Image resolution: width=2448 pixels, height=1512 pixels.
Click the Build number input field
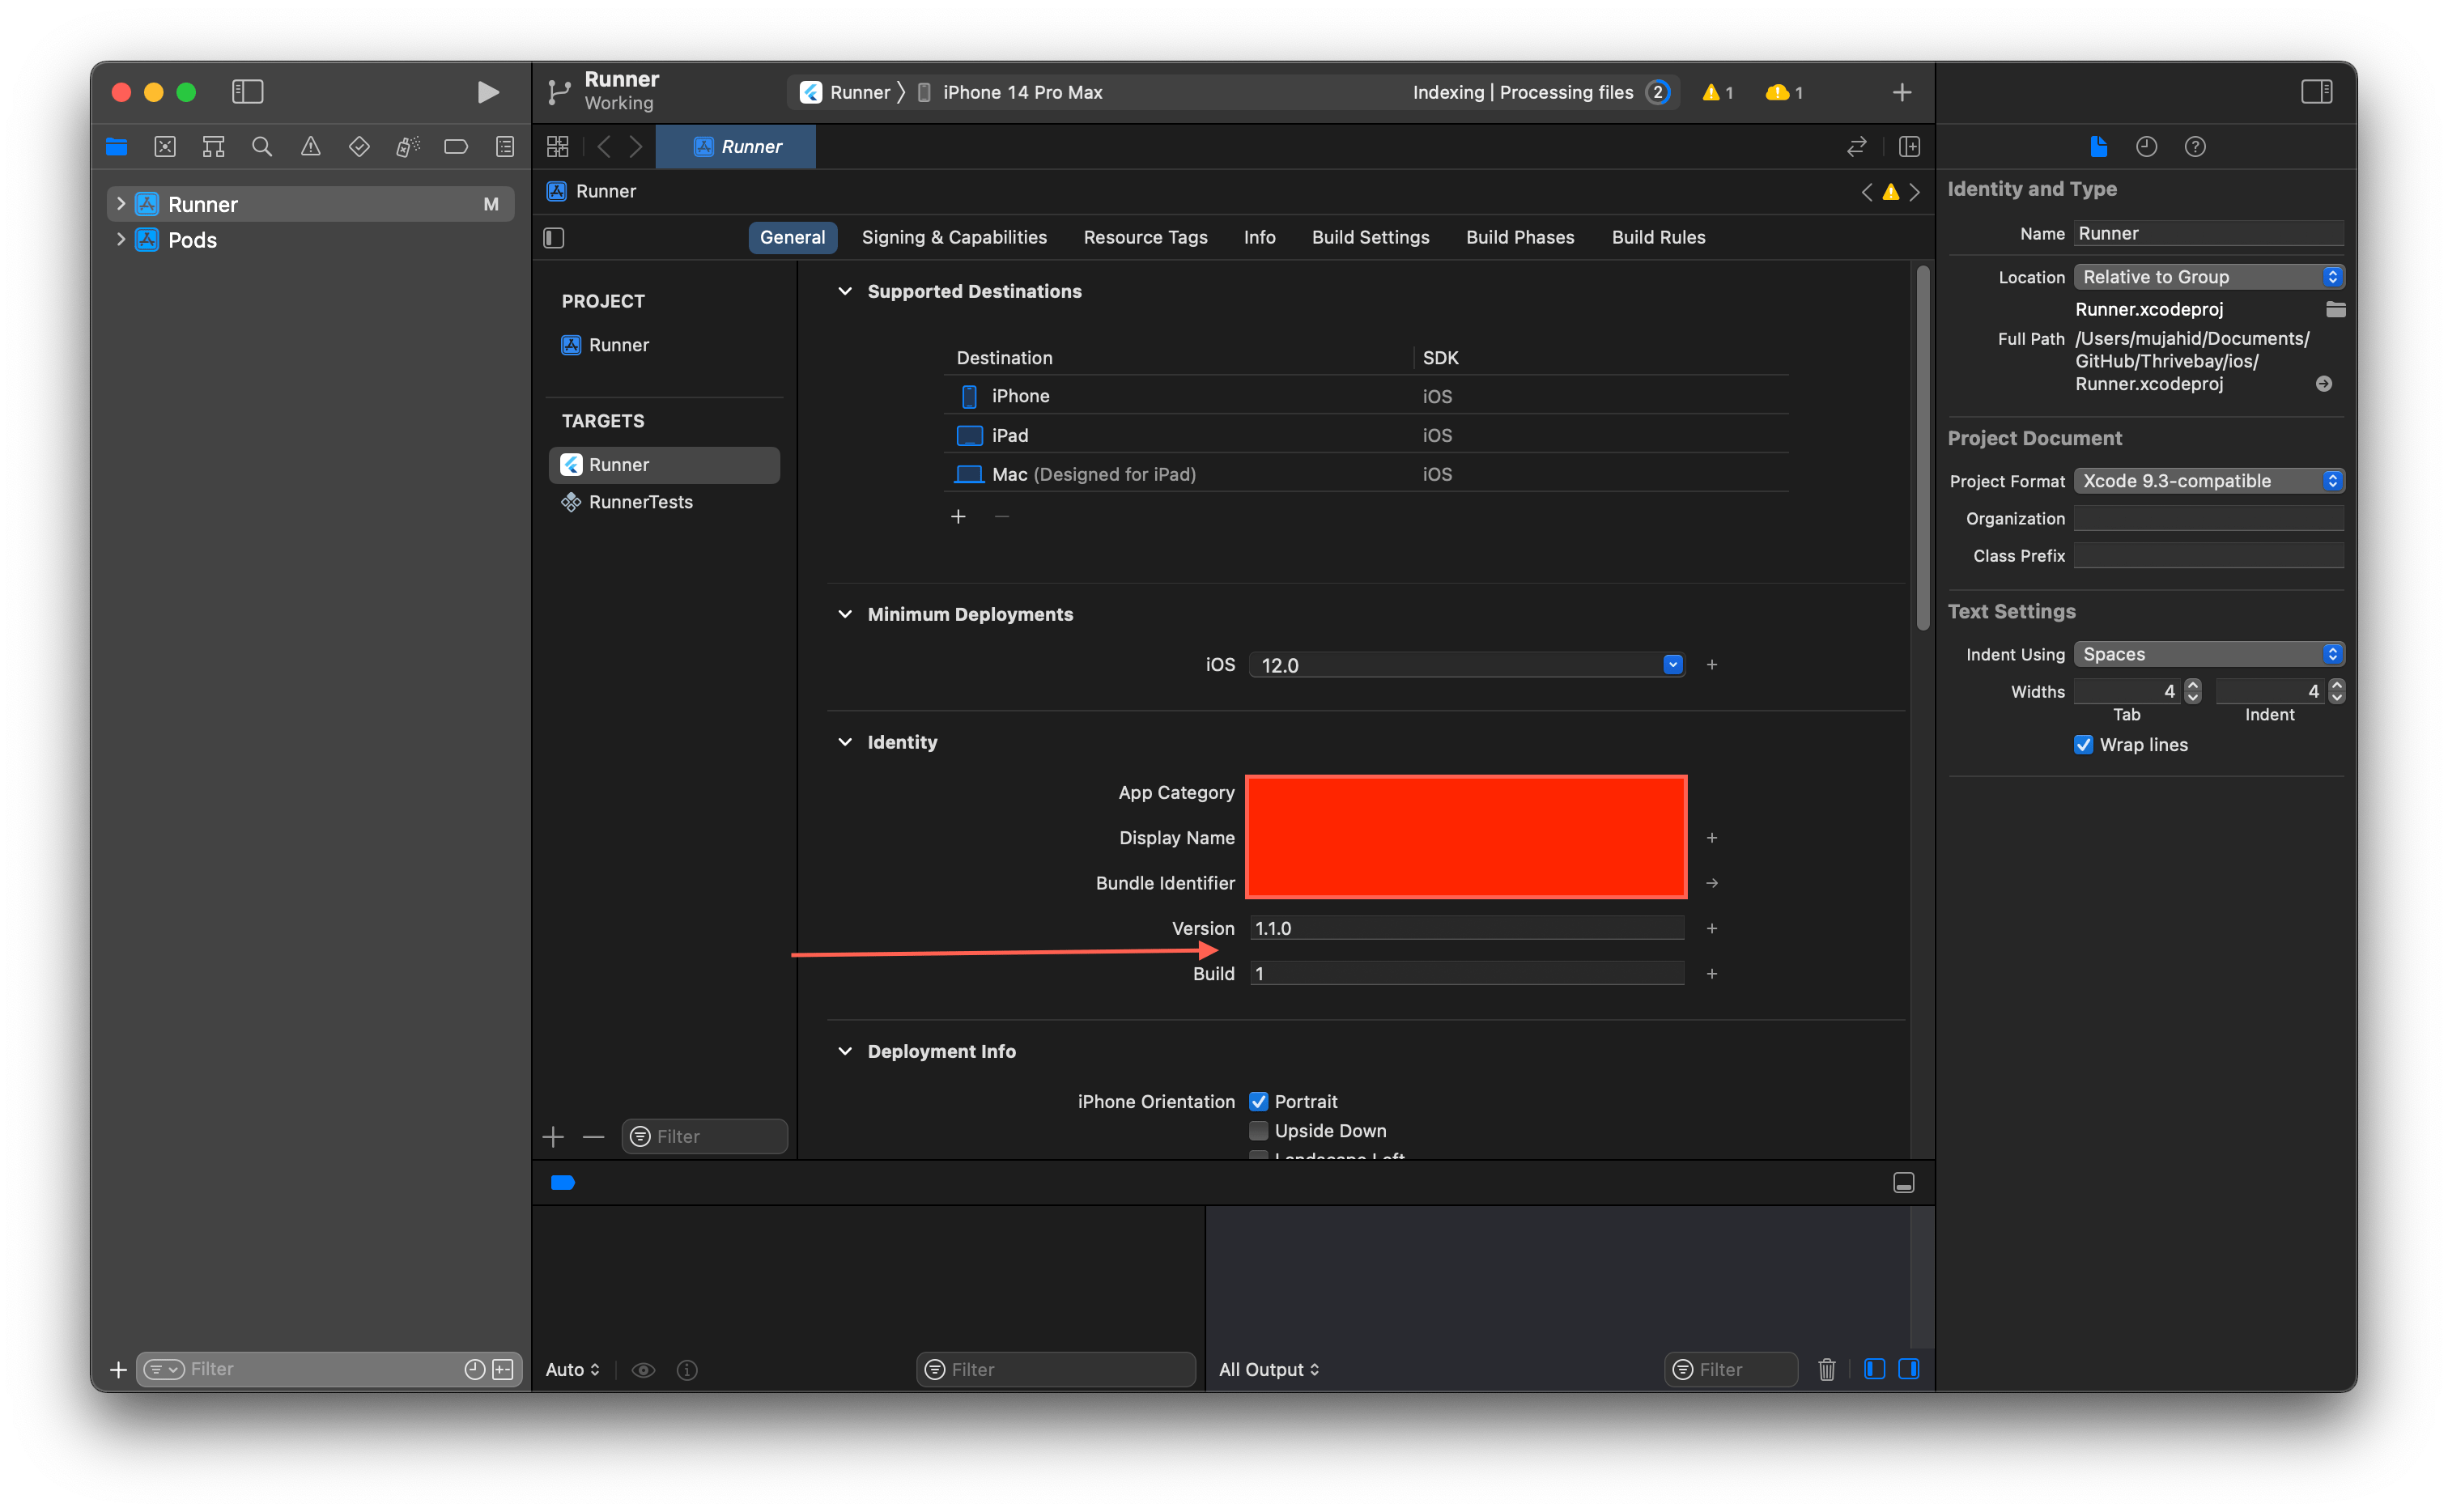1466,974
